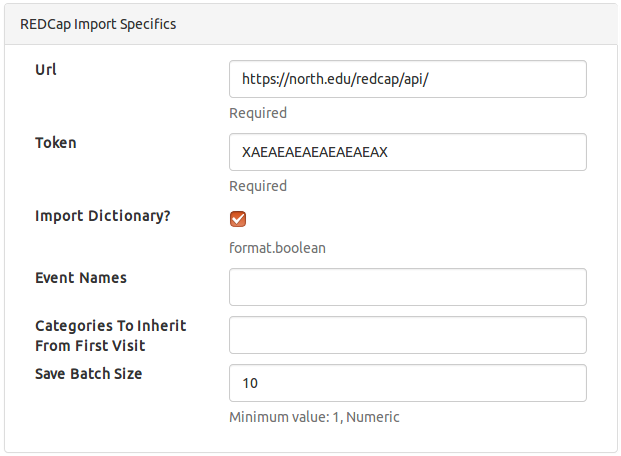Click the Event Names label
Screen dimensions: 621x456
coord(81,277)
